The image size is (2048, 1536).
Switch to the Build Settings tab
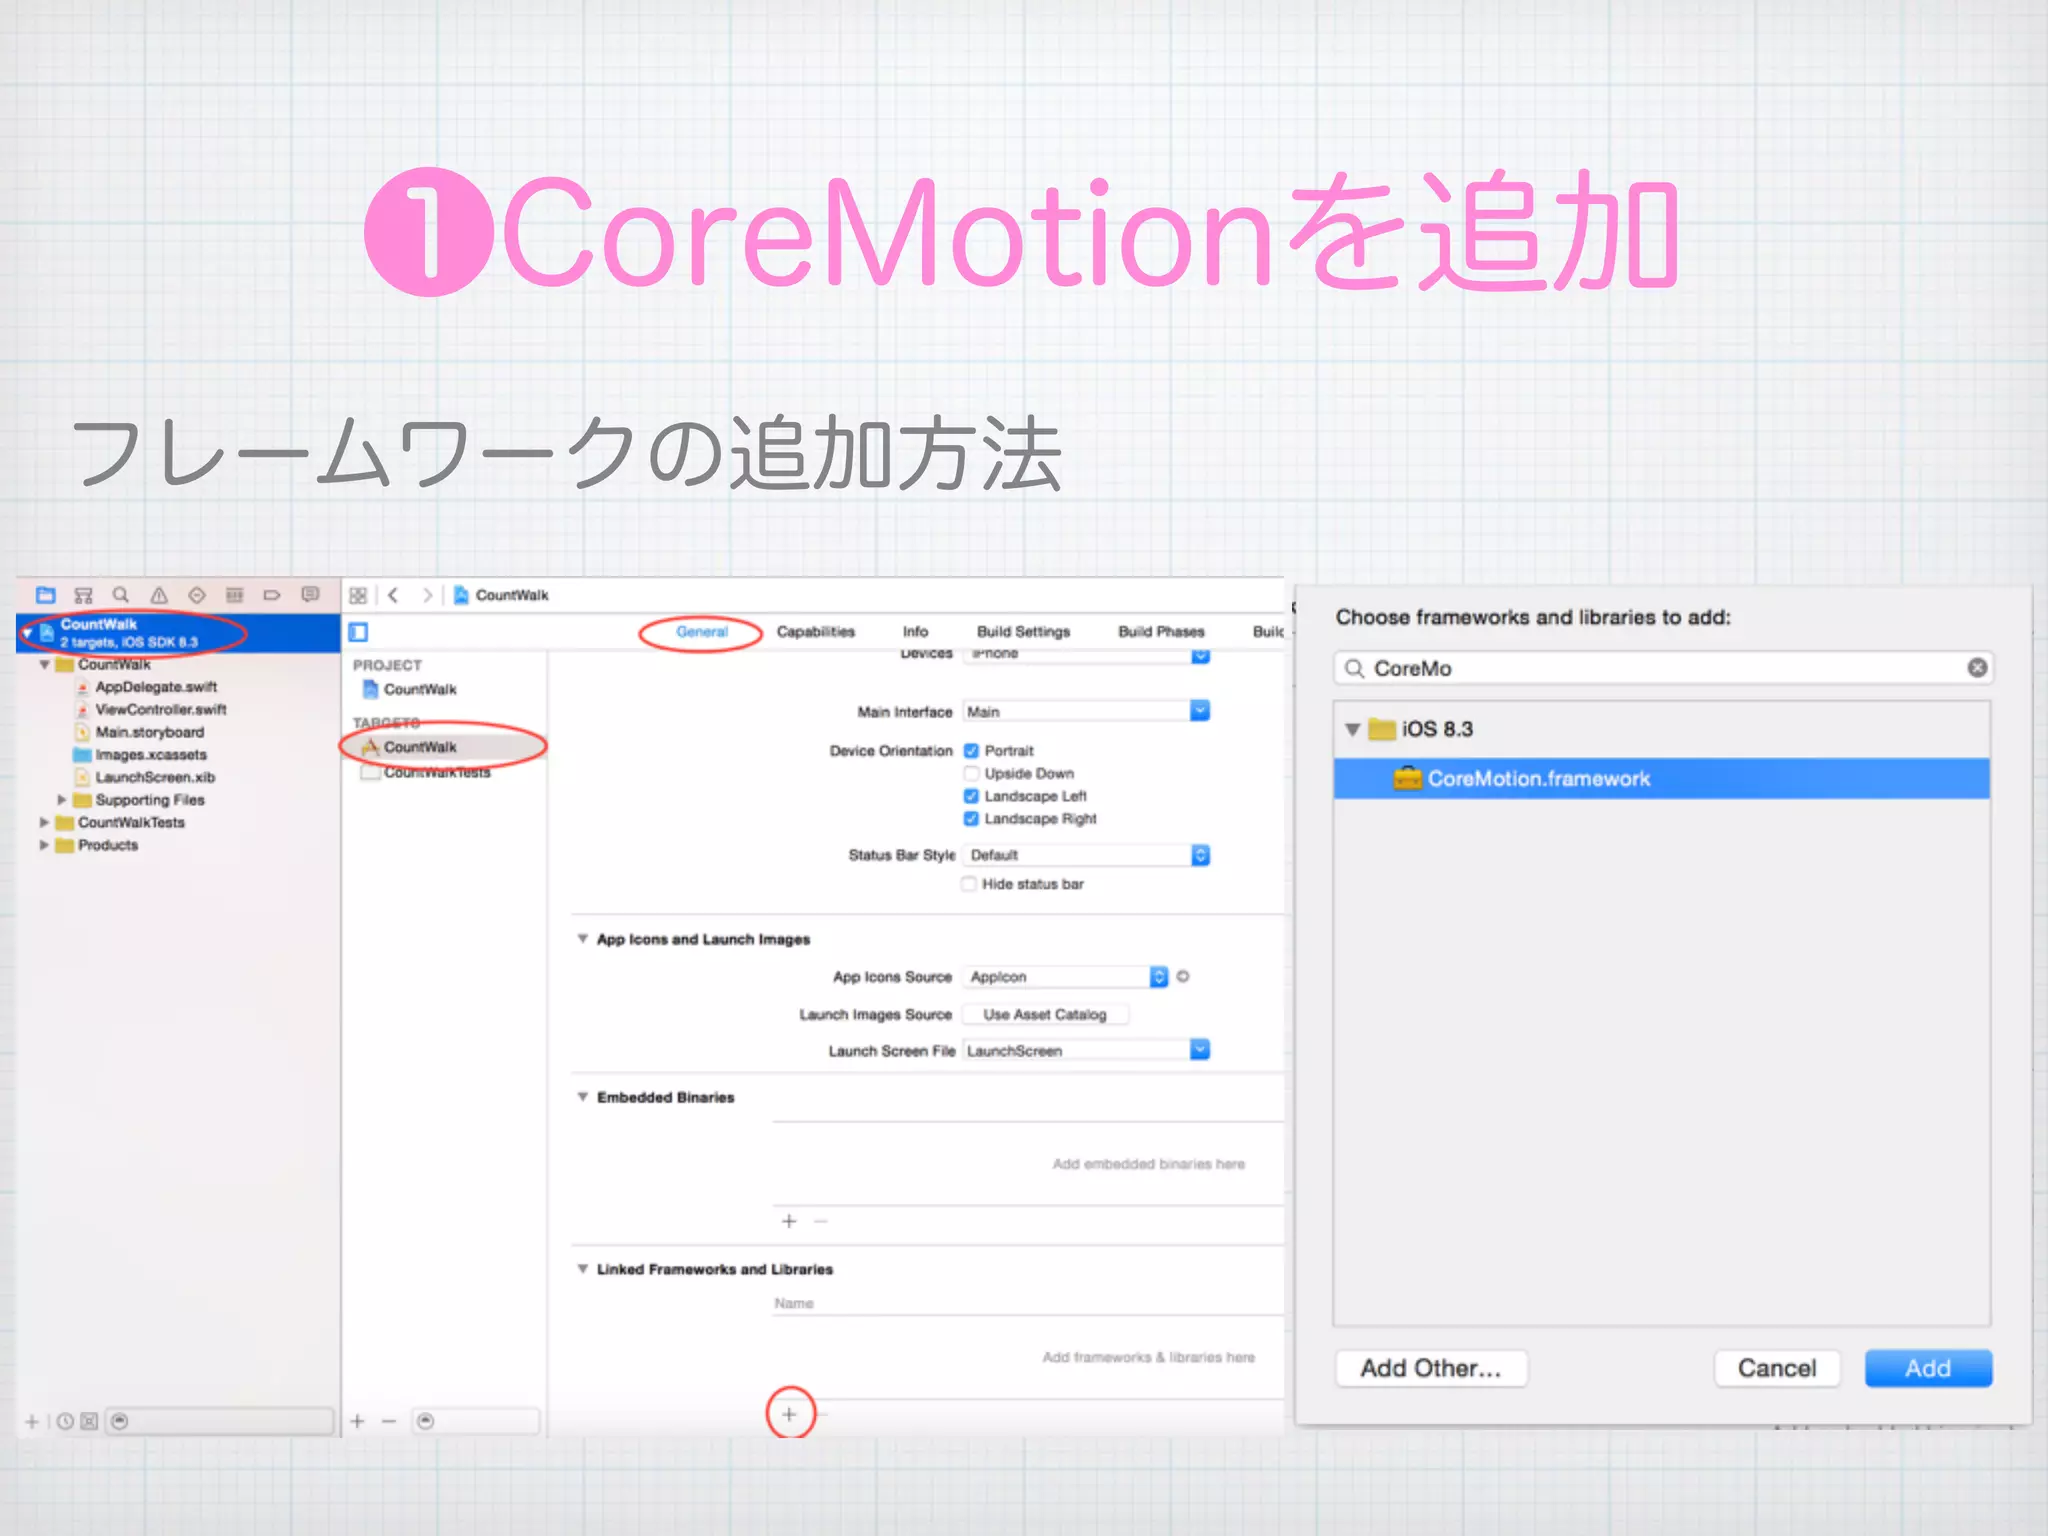tap(1023, 632)
